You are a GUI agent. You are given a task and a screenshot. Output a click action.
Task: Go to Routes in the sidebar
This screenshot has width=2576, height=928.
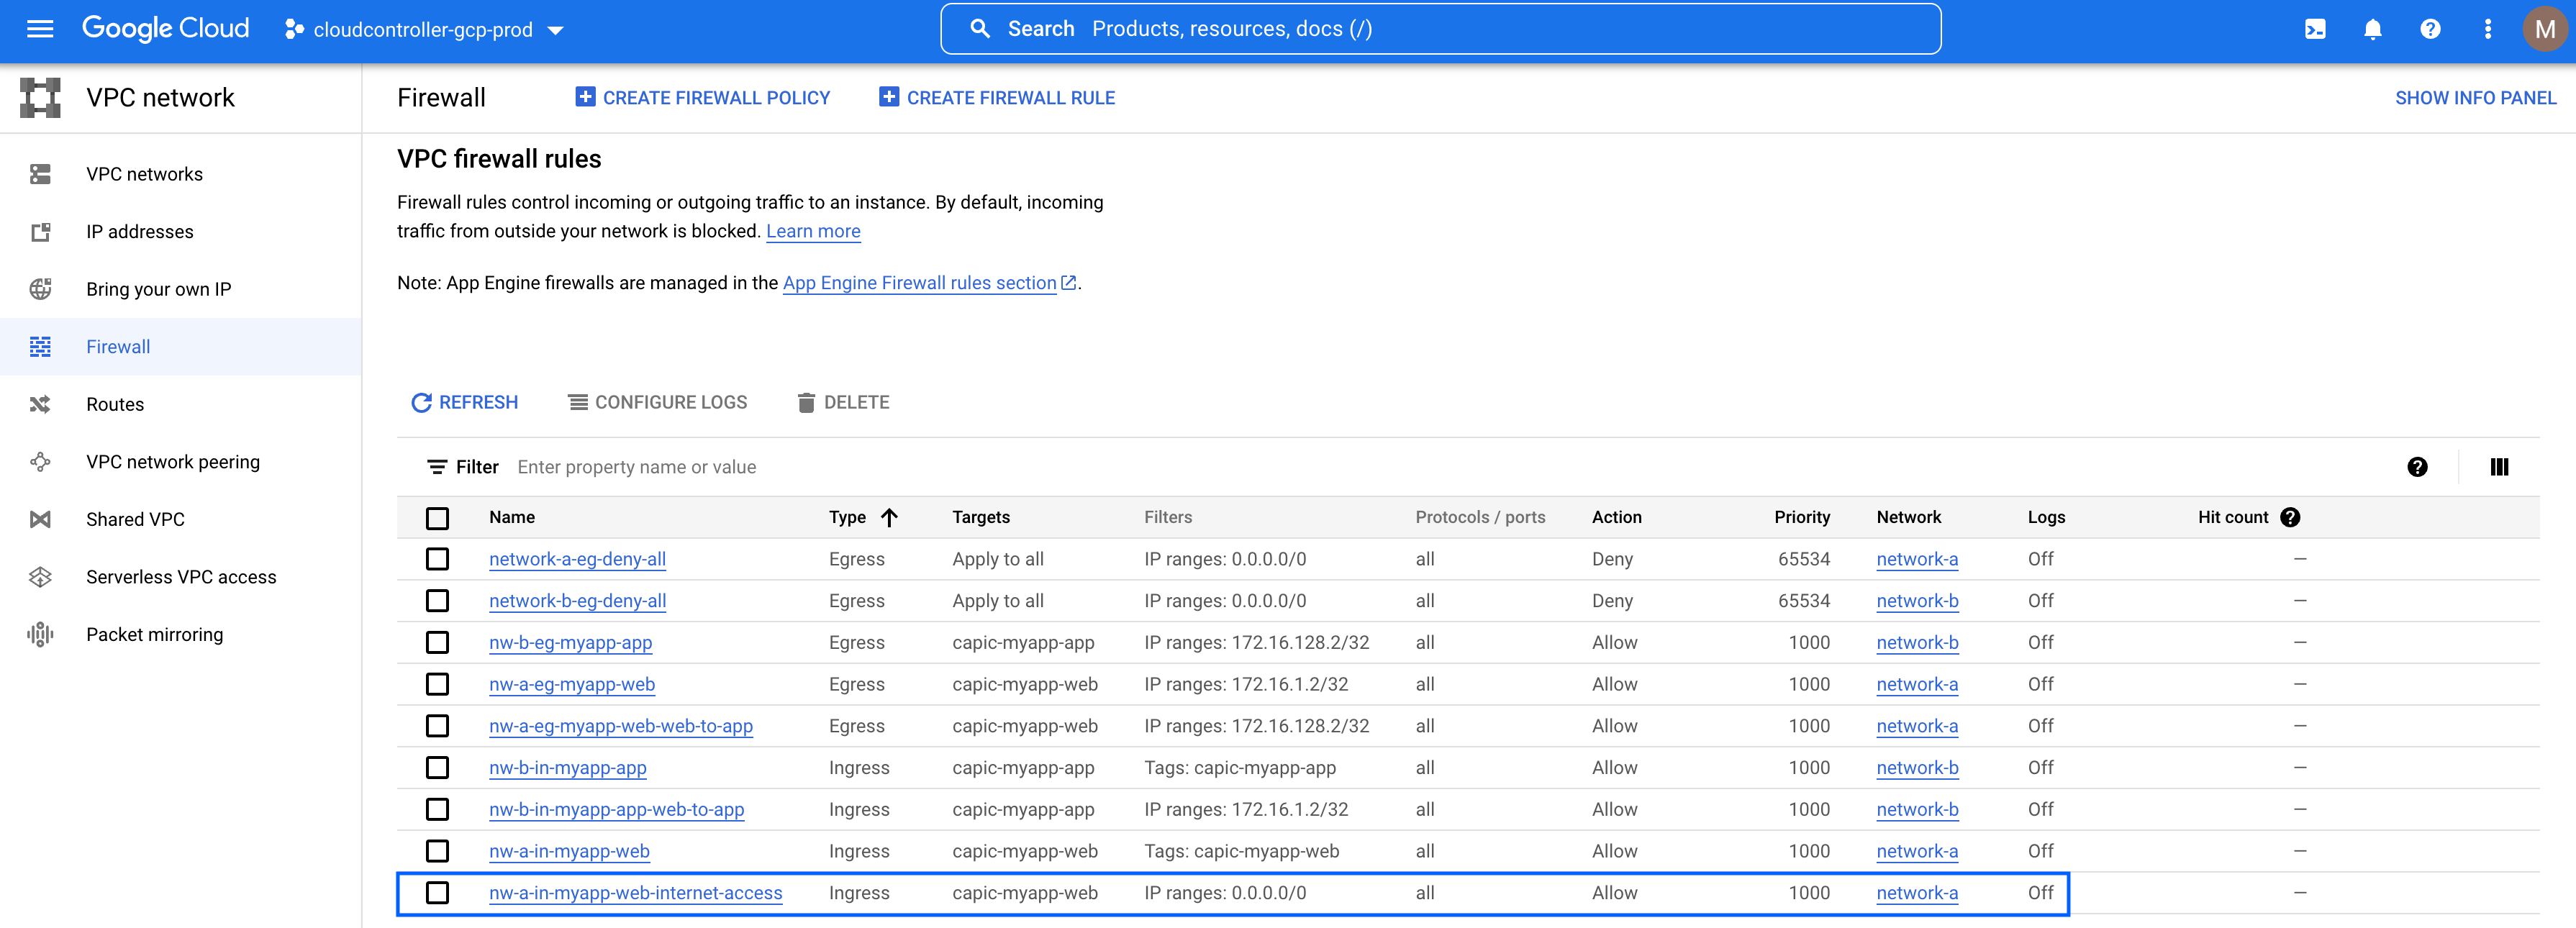point(115,404)
